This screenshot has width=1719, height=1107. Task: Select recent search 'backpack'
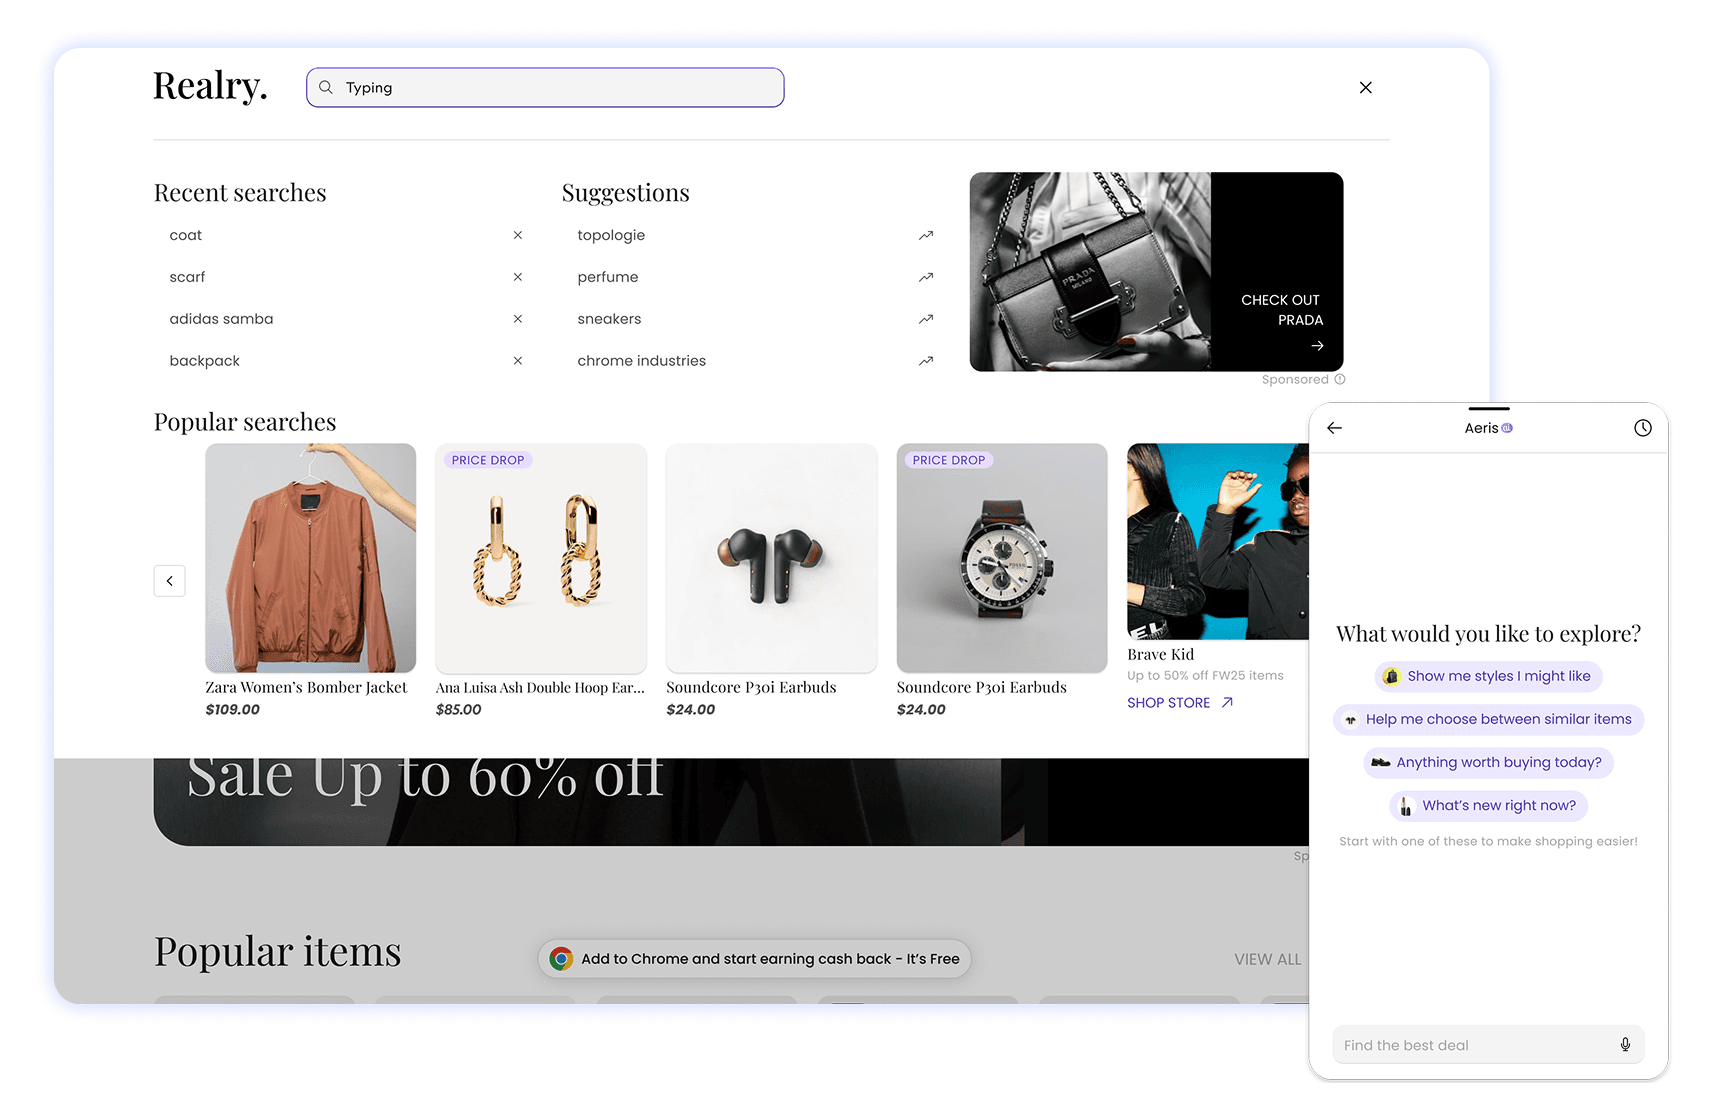click(205, 361)
